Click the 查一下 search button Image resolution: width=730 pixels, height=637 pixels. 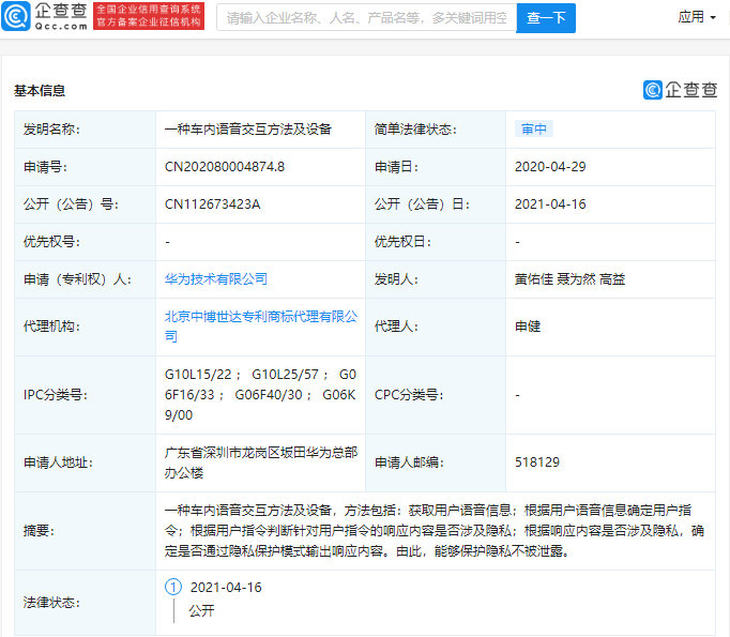546,18
